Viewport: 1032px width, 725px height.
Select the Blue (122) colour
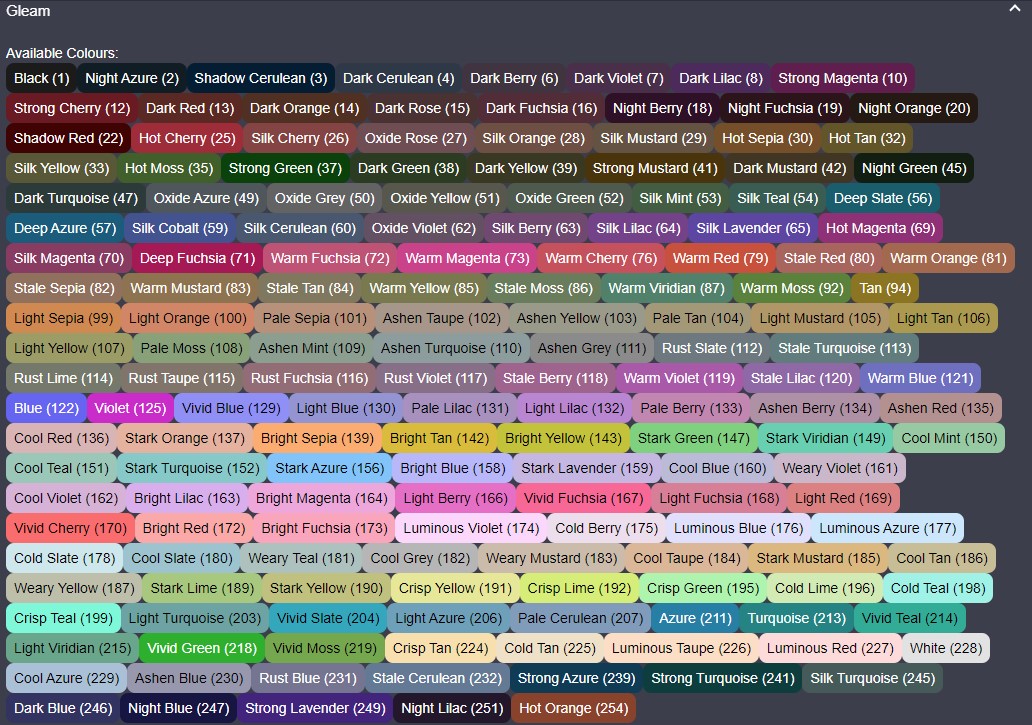[46, 409]
